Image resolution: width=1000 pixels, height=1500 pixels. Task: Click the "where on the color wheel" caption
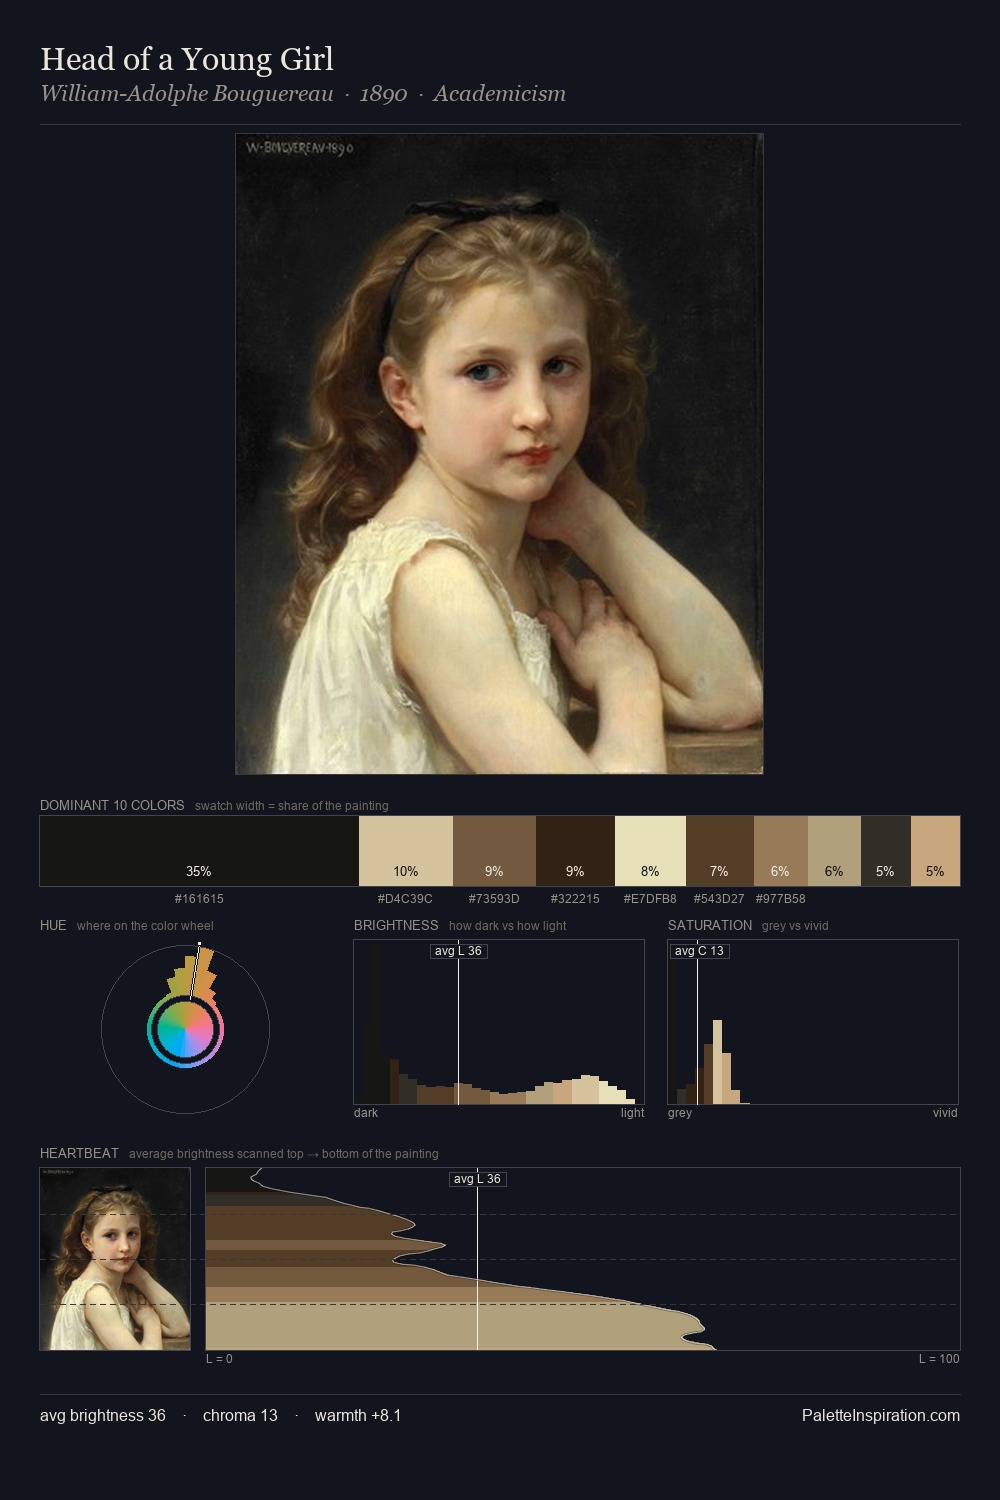(145, 926)
